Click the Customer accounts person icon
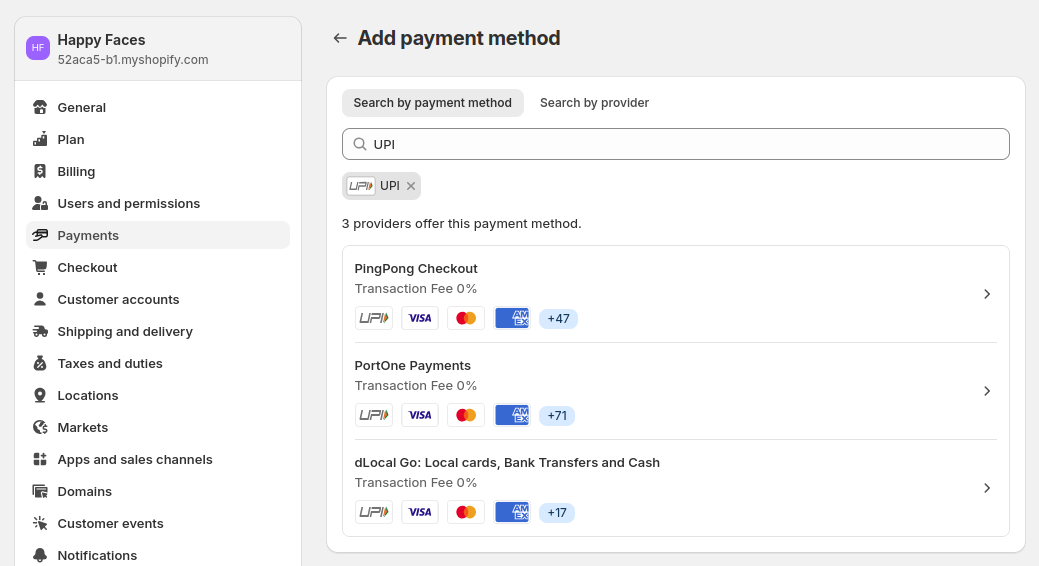Image resolution: width=1039 pixels, height=566 pixels. (x=40, y=300)
